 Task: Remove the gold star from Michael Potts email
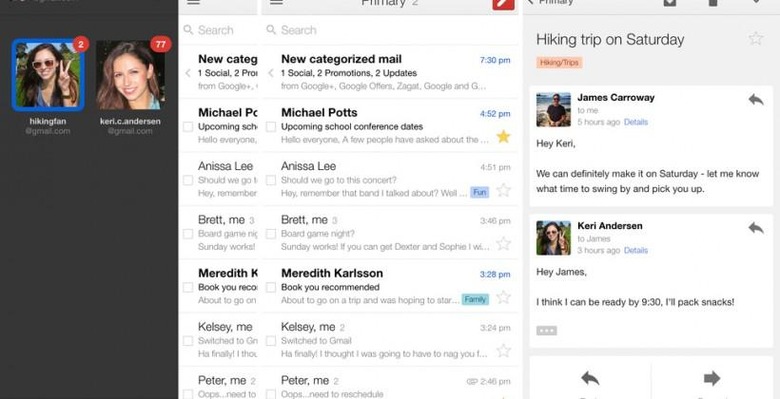point(503,136)
